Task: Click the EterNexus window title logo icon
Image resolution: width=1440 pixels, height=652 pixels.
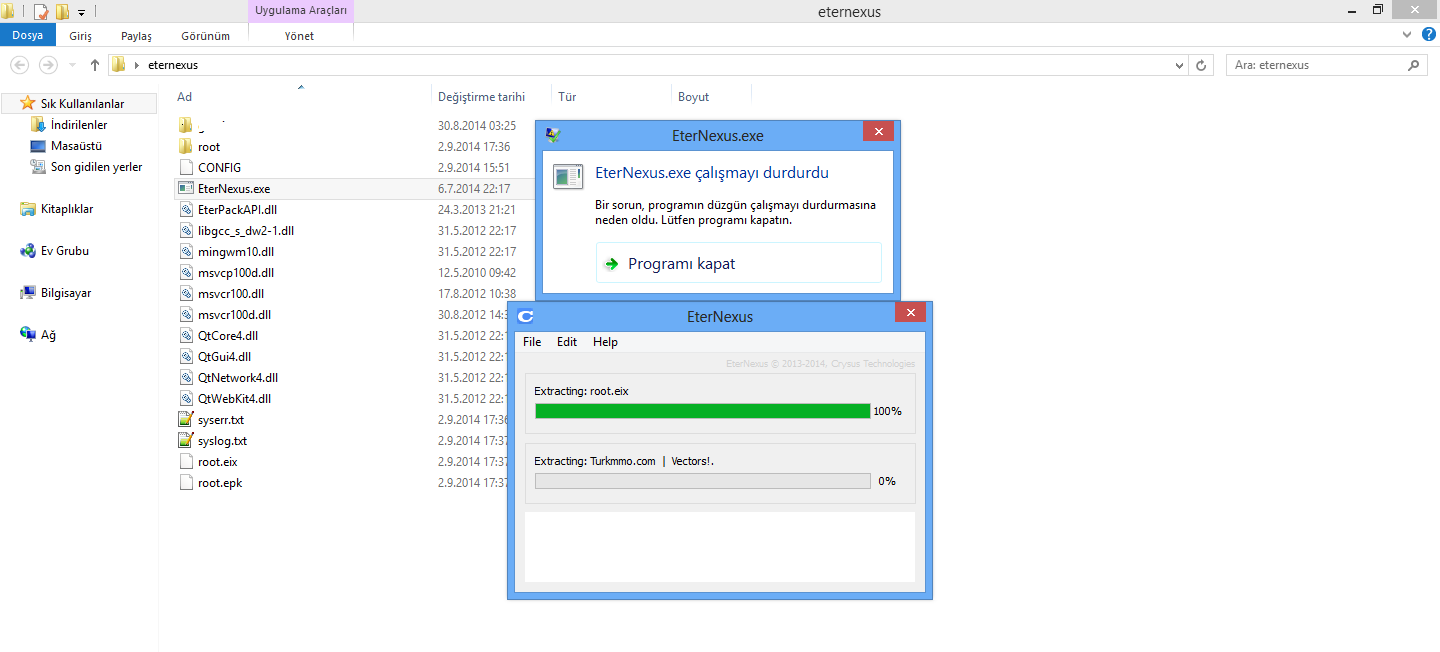Action: pyautogui.click(x=525, y=316)
